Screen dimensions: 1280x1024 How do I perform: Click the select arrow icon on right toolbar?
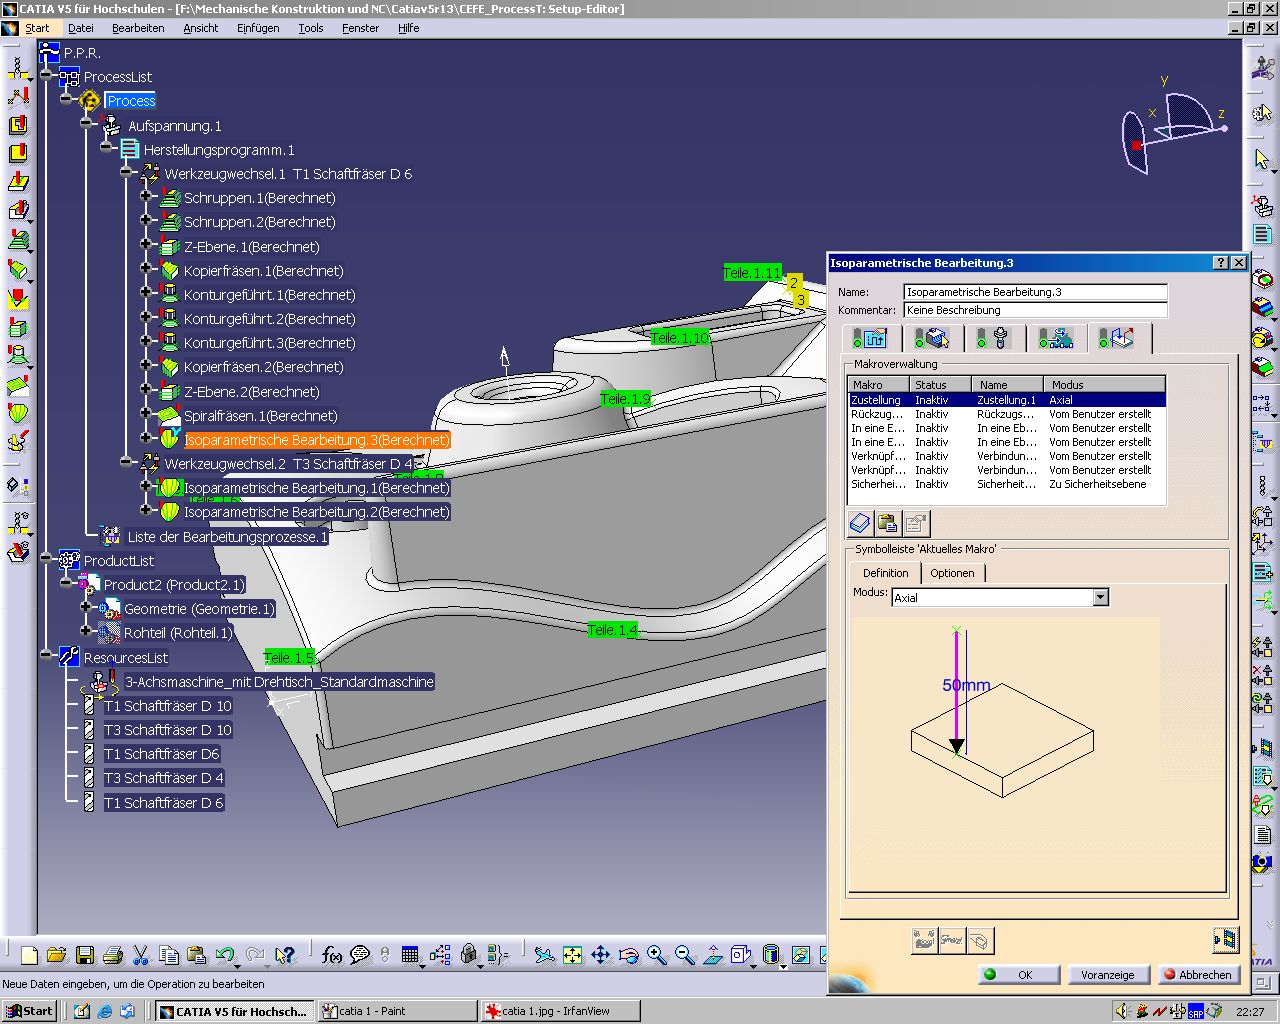coord(1262,159)
